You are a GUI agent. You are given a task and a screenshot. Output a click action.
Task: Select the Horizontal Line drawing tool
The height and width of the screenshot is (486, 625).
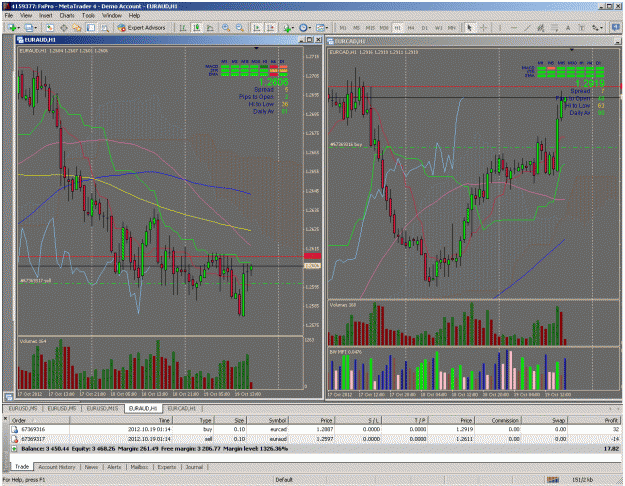514,28
